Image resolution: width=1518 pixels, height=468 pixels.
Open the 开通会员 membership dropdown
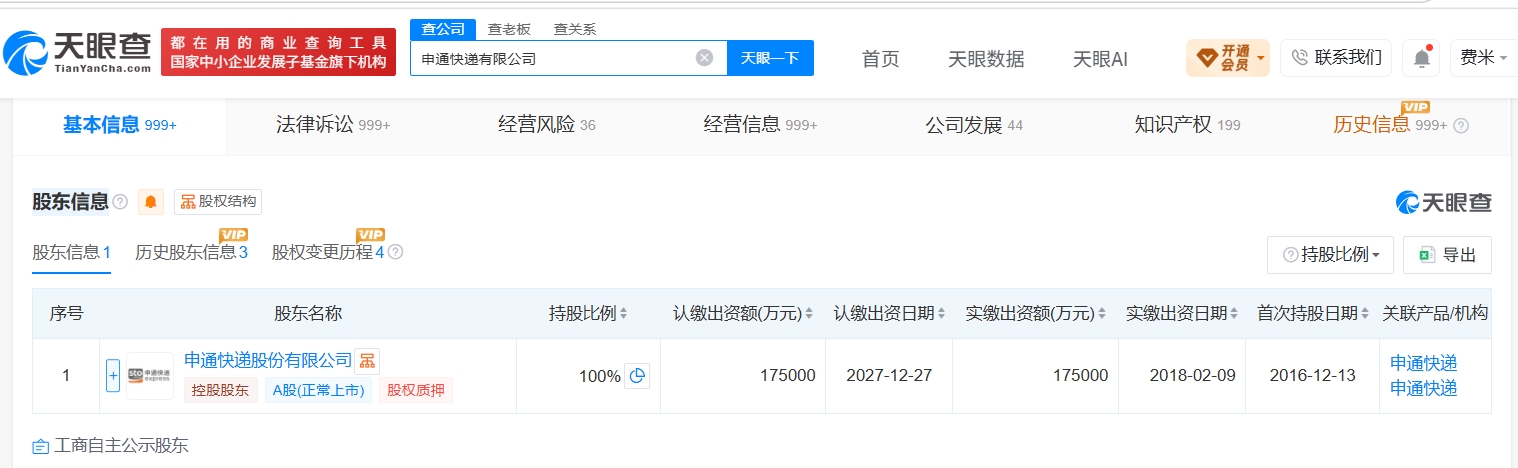(x=1228, y=58)
